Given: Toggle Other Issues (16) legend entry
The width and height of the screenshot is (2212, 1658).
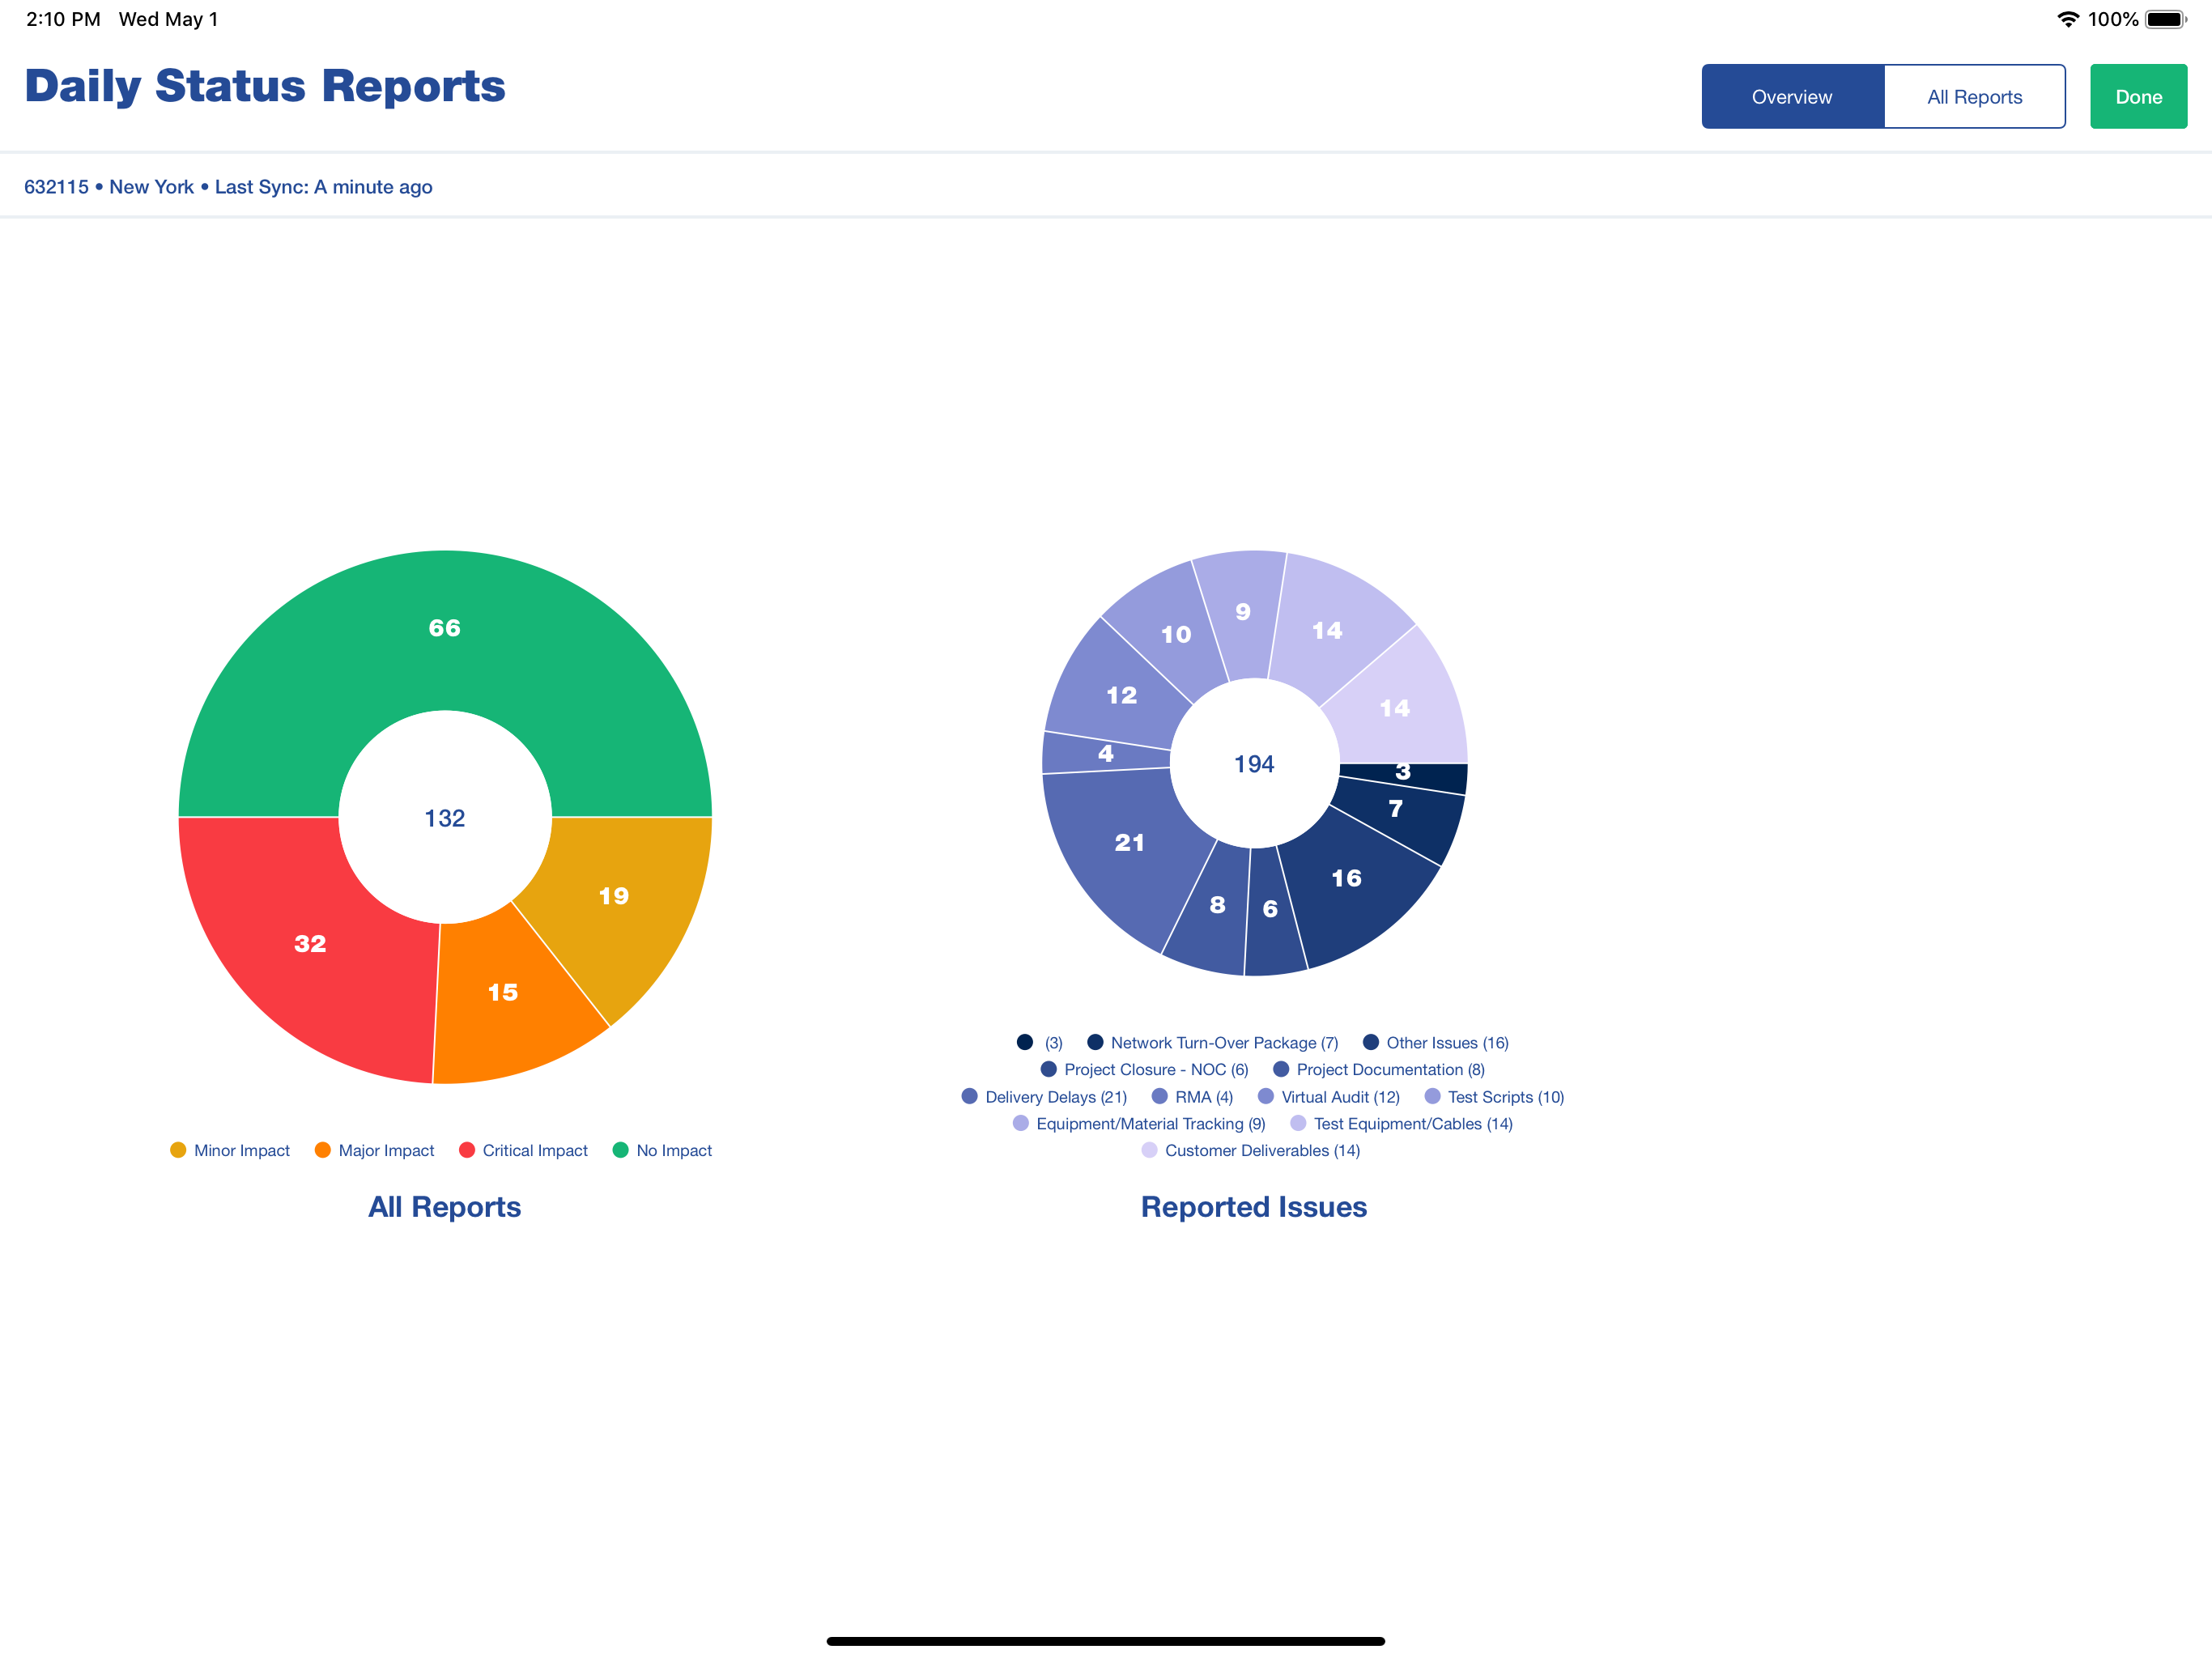Looking at the screenshot, I should pos(1435,1042).
